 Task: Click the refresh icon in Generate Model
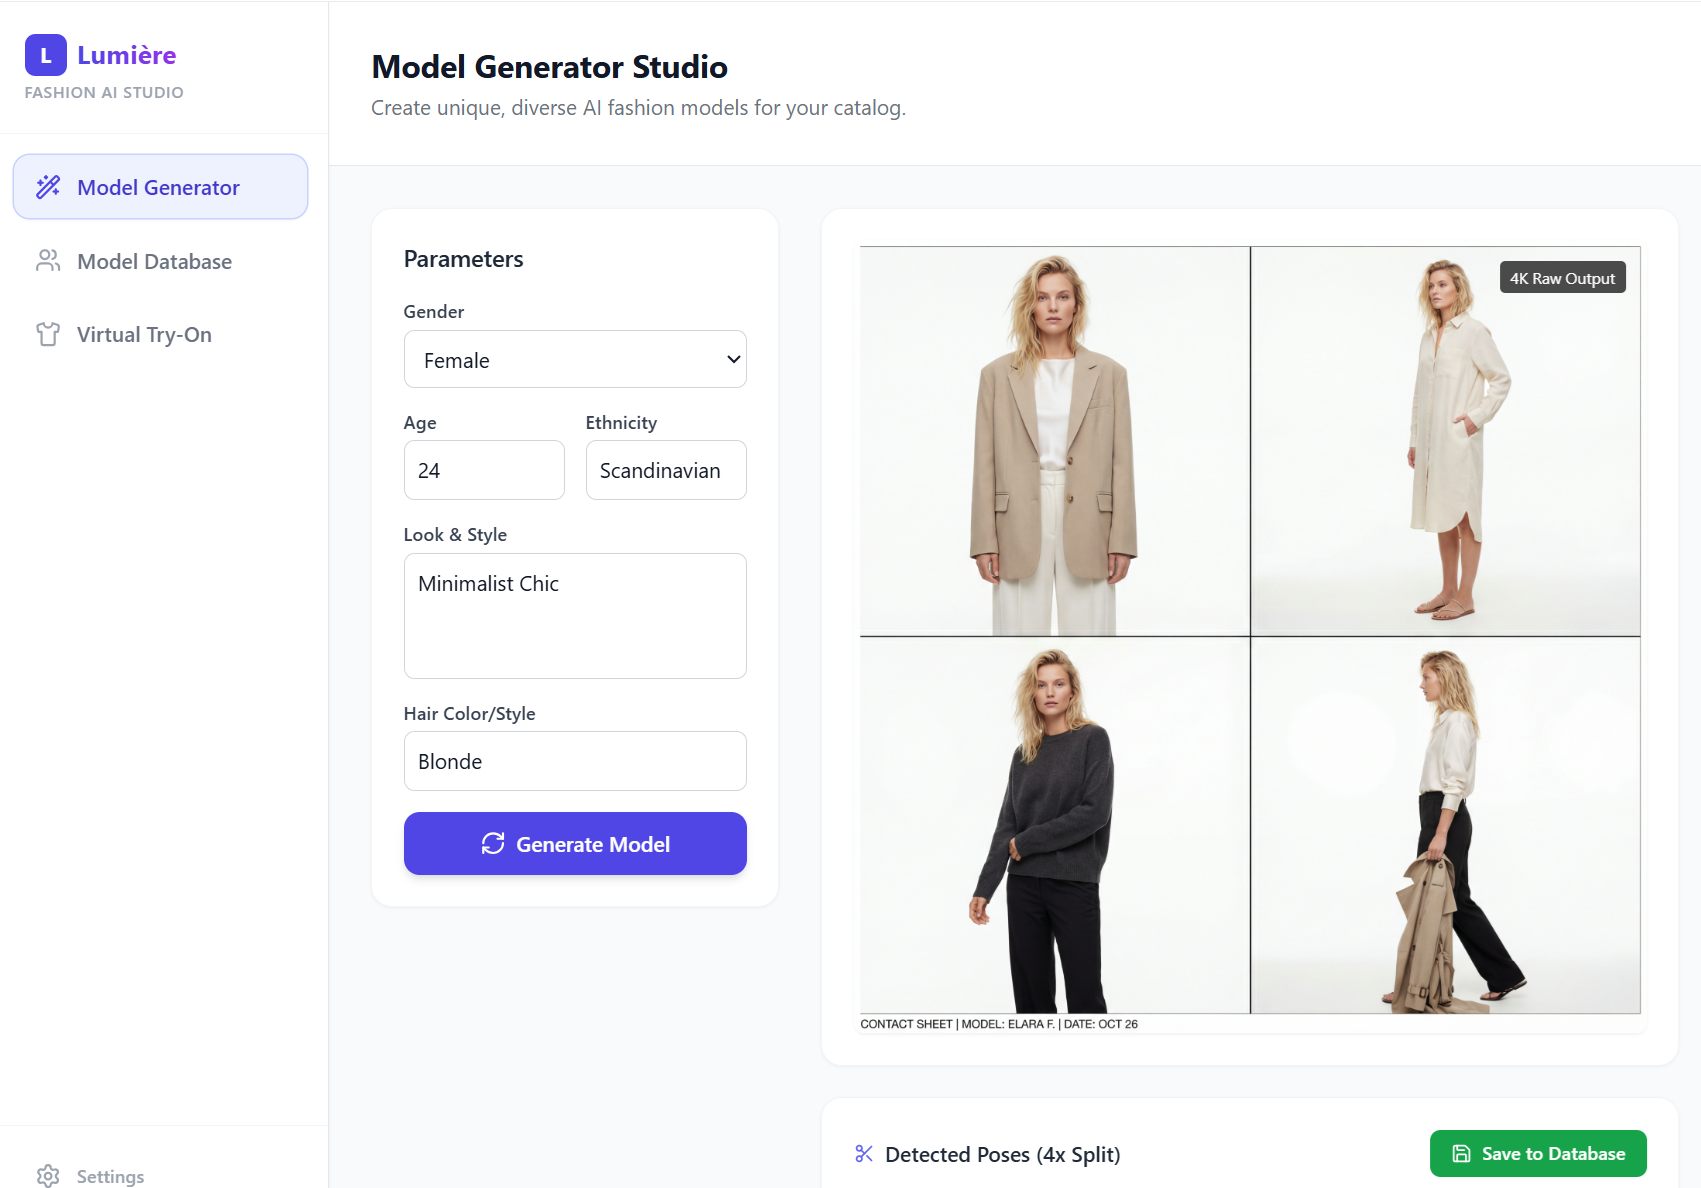493,844
